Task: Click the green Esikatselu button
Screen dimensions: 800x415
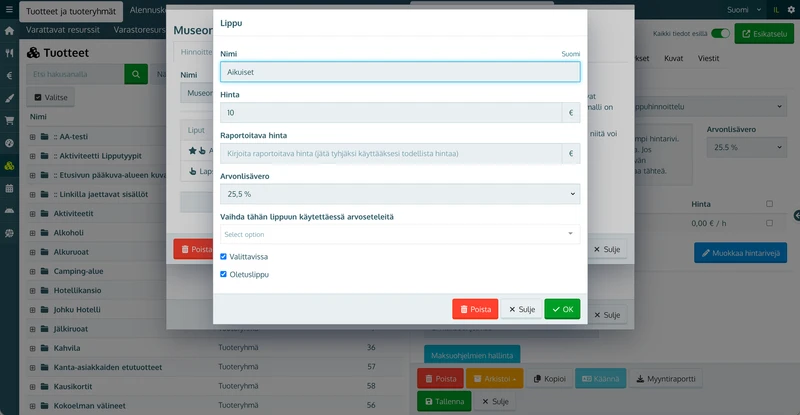Action: pos(764,34)
